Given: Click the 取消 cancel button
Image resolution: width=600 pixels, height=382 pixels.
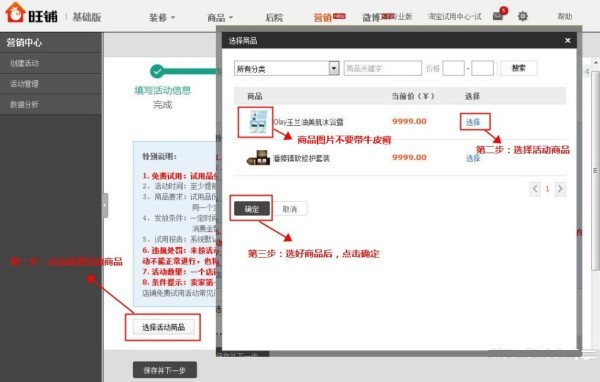Looking at the screenshot, I should pyautogui.click(x=290, y=209).
